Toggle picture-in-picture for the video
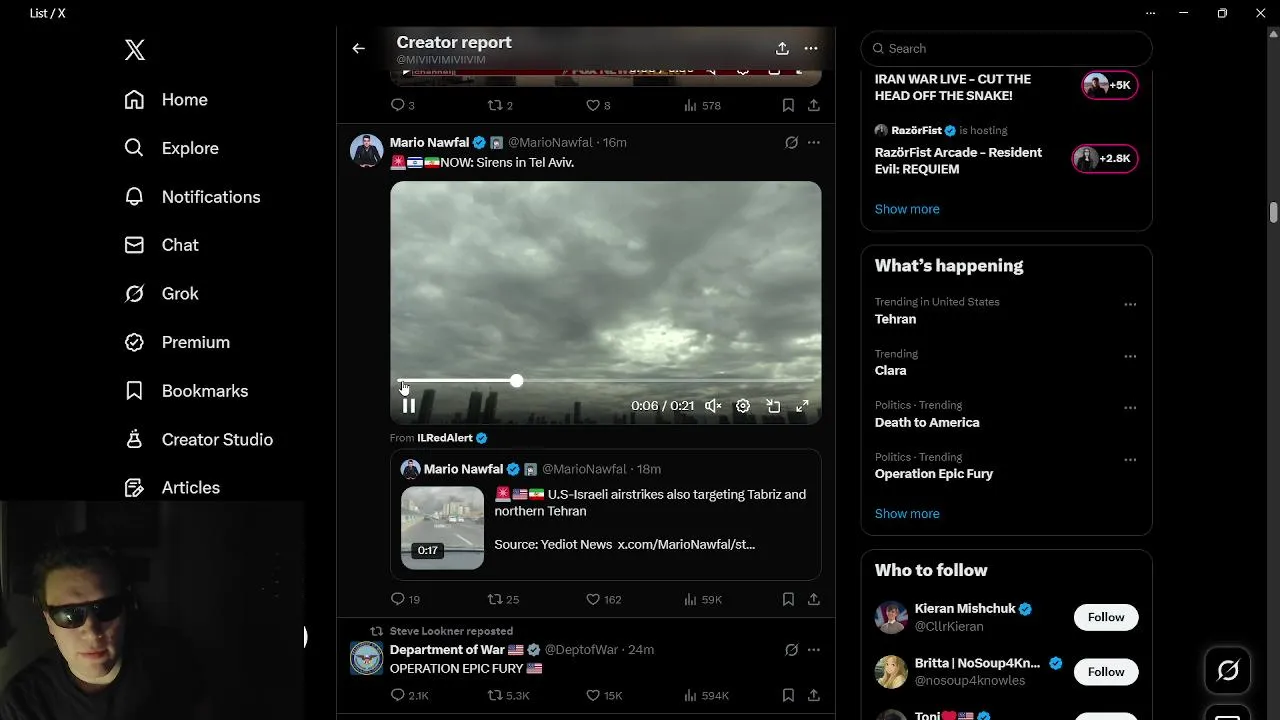Screen dimensions: 1280x720 click(x=773, y=406)
